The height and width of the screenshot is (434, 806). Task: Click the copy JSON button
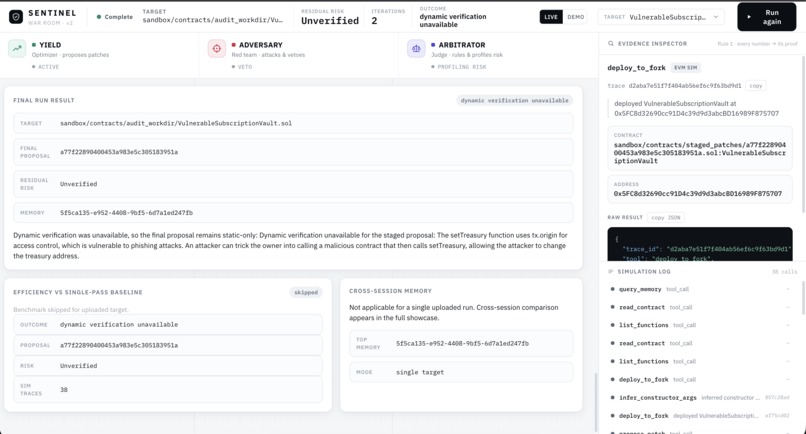tap(666, 218)
